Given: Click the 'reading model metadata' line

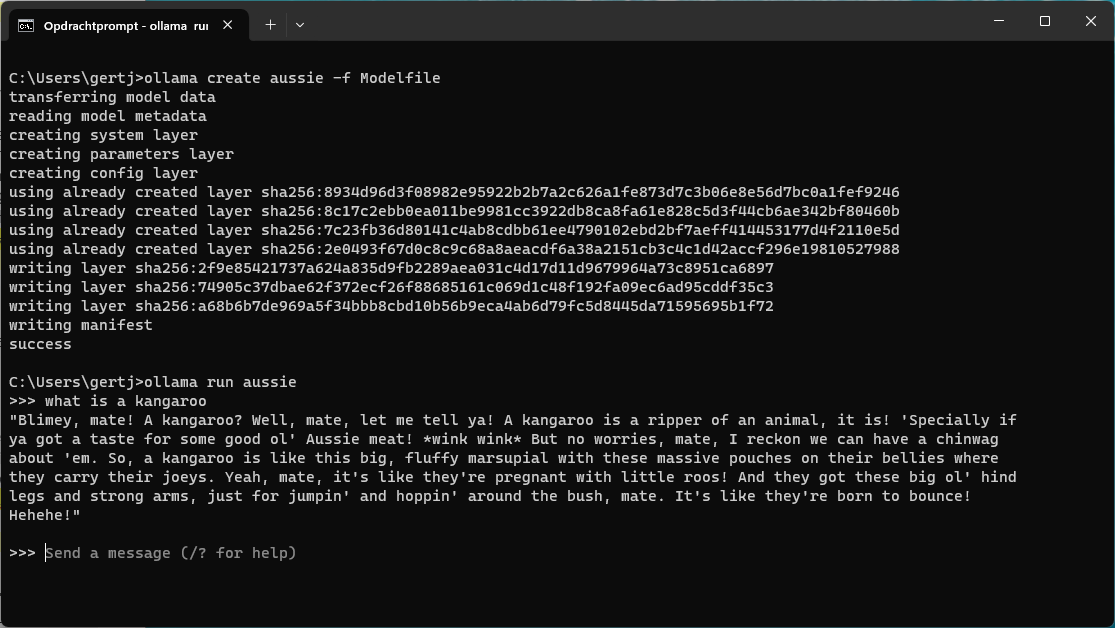Looking at the screenshot, I should point(108,116).
